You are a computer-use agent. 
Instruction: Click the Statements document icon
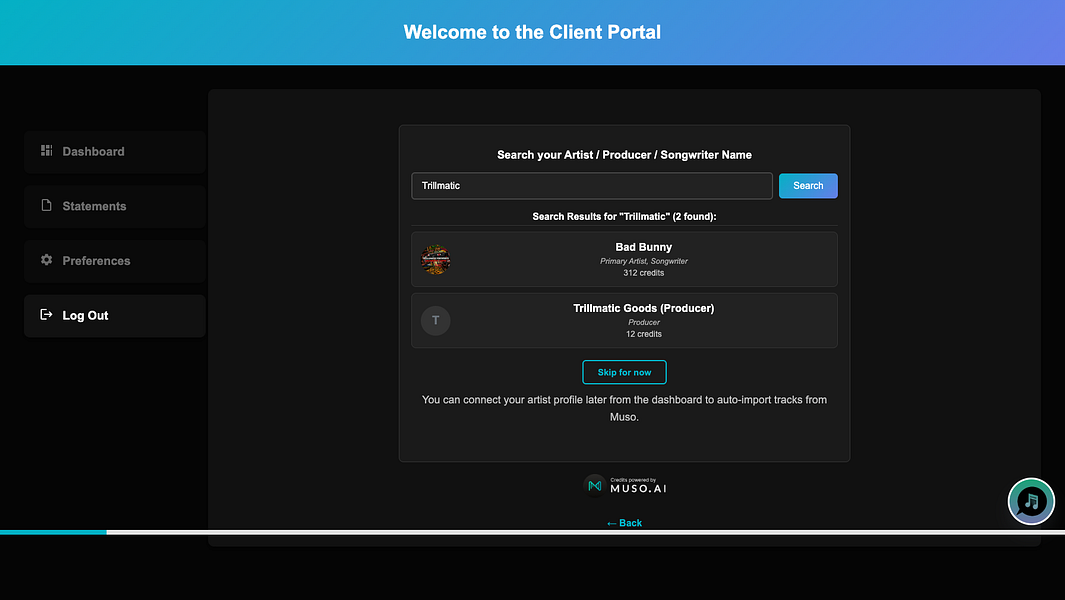pos(46,205)
